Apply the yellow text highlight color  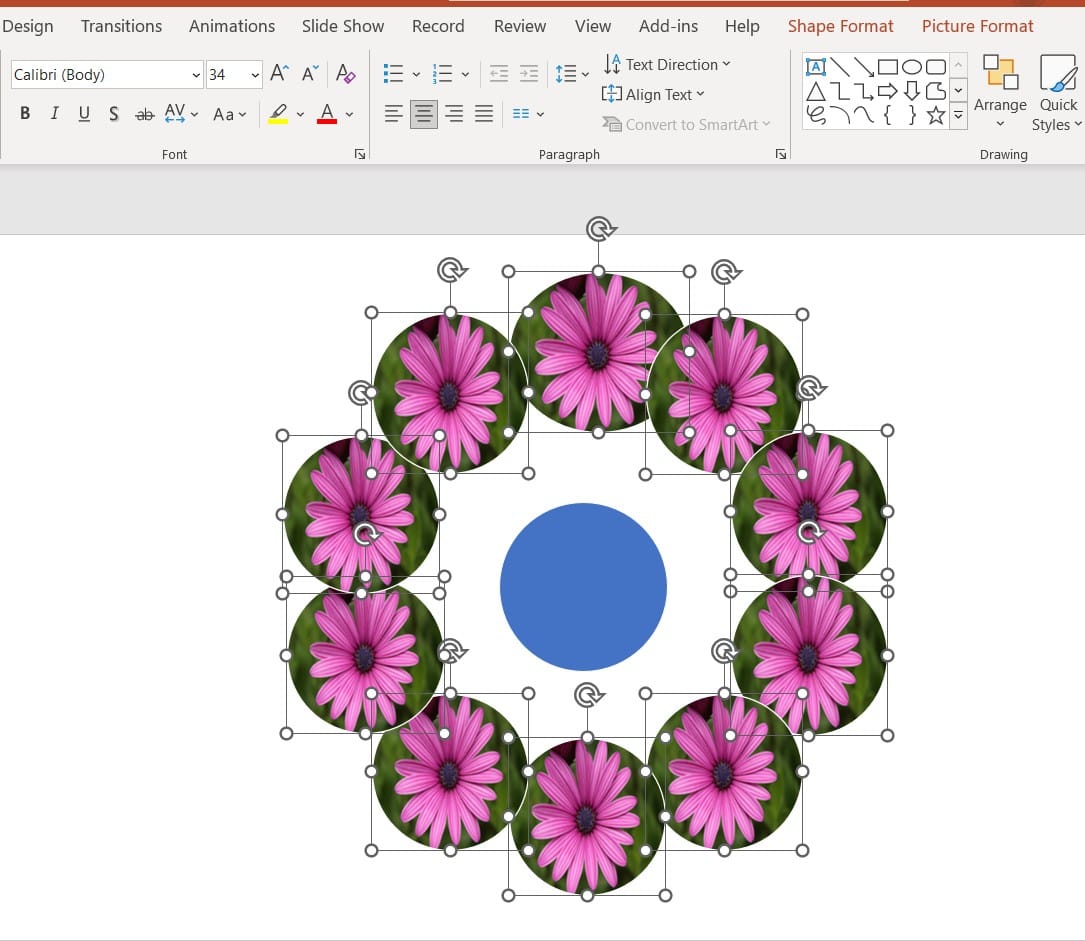278,113
